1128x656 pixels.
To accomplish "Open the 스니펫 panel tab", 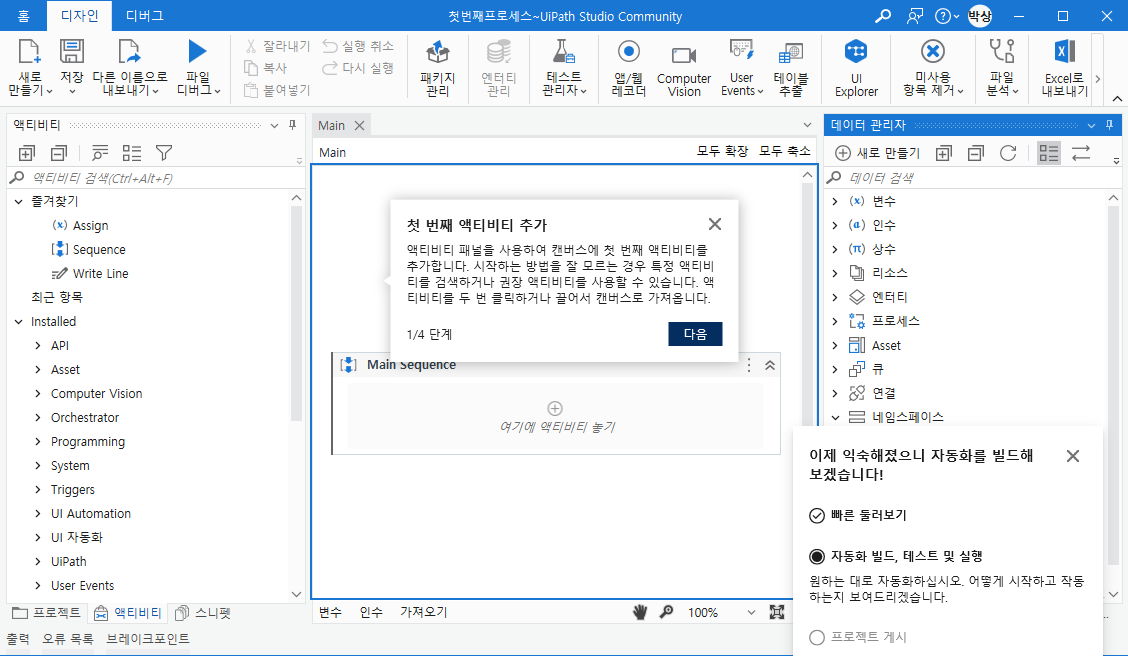I will pos(204,613).
